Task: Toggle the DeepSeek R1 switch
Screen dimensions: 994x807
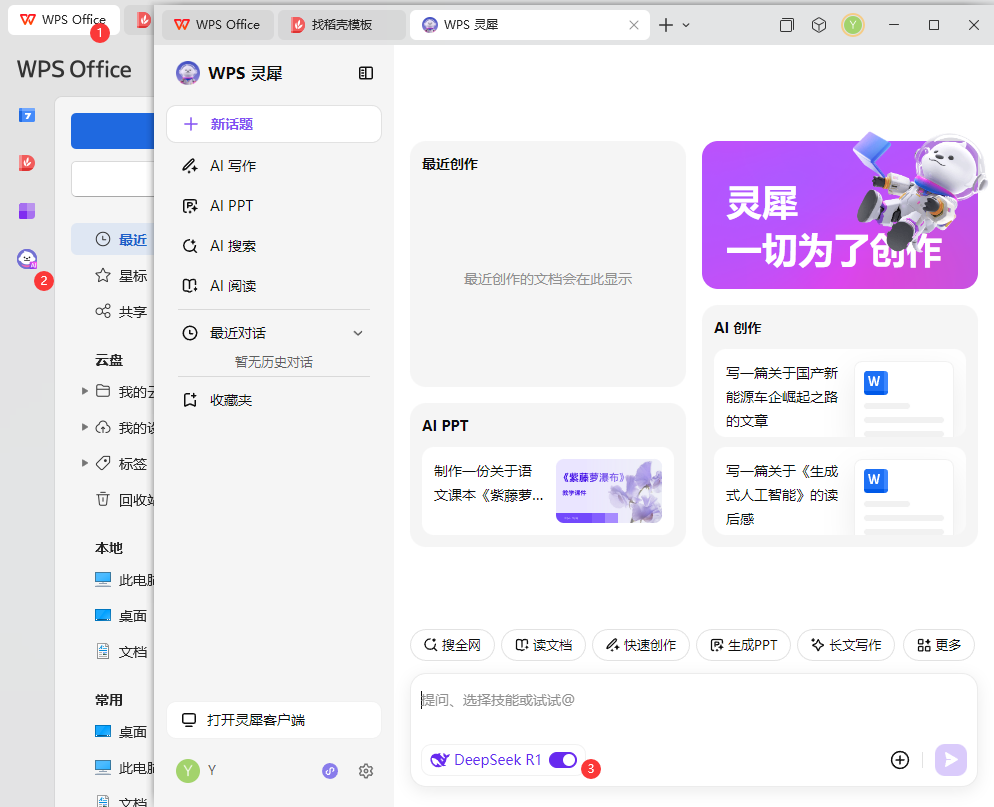Action: click(562, 759)
